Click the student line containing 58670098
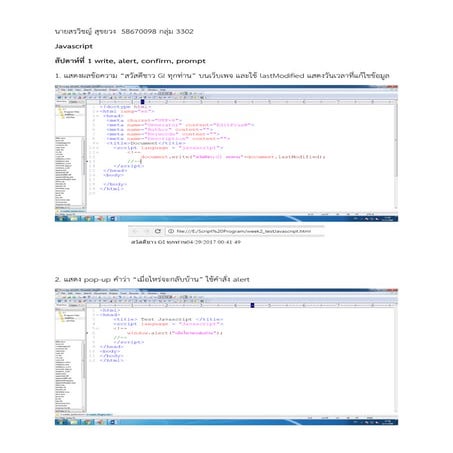This screenshot has width=453, height=453. (124, 31)
